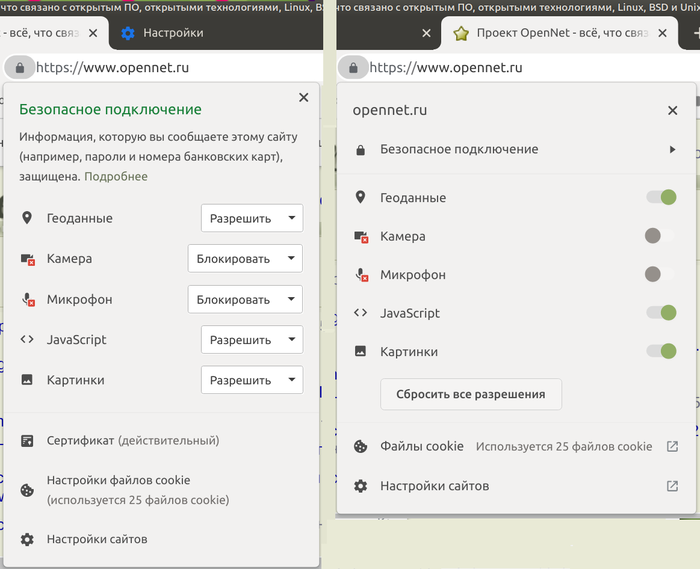The image size is (700, 569).
Task: Click 'Сбросить все разрешения' button
Action: click(471, 394)
